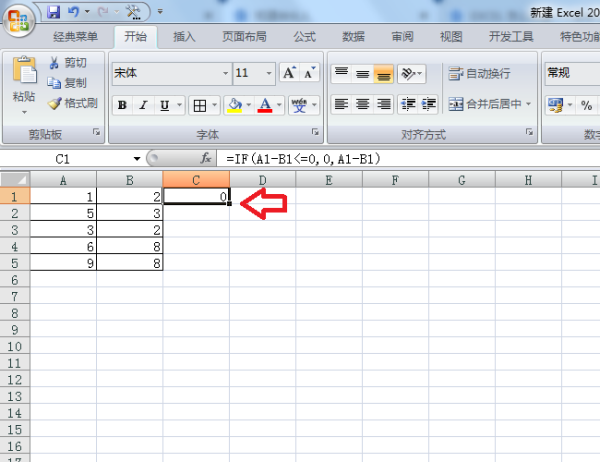Enable 自动换行 wrap text
Viewport: 600px width, 462px height.
click(x=479, y=73)
